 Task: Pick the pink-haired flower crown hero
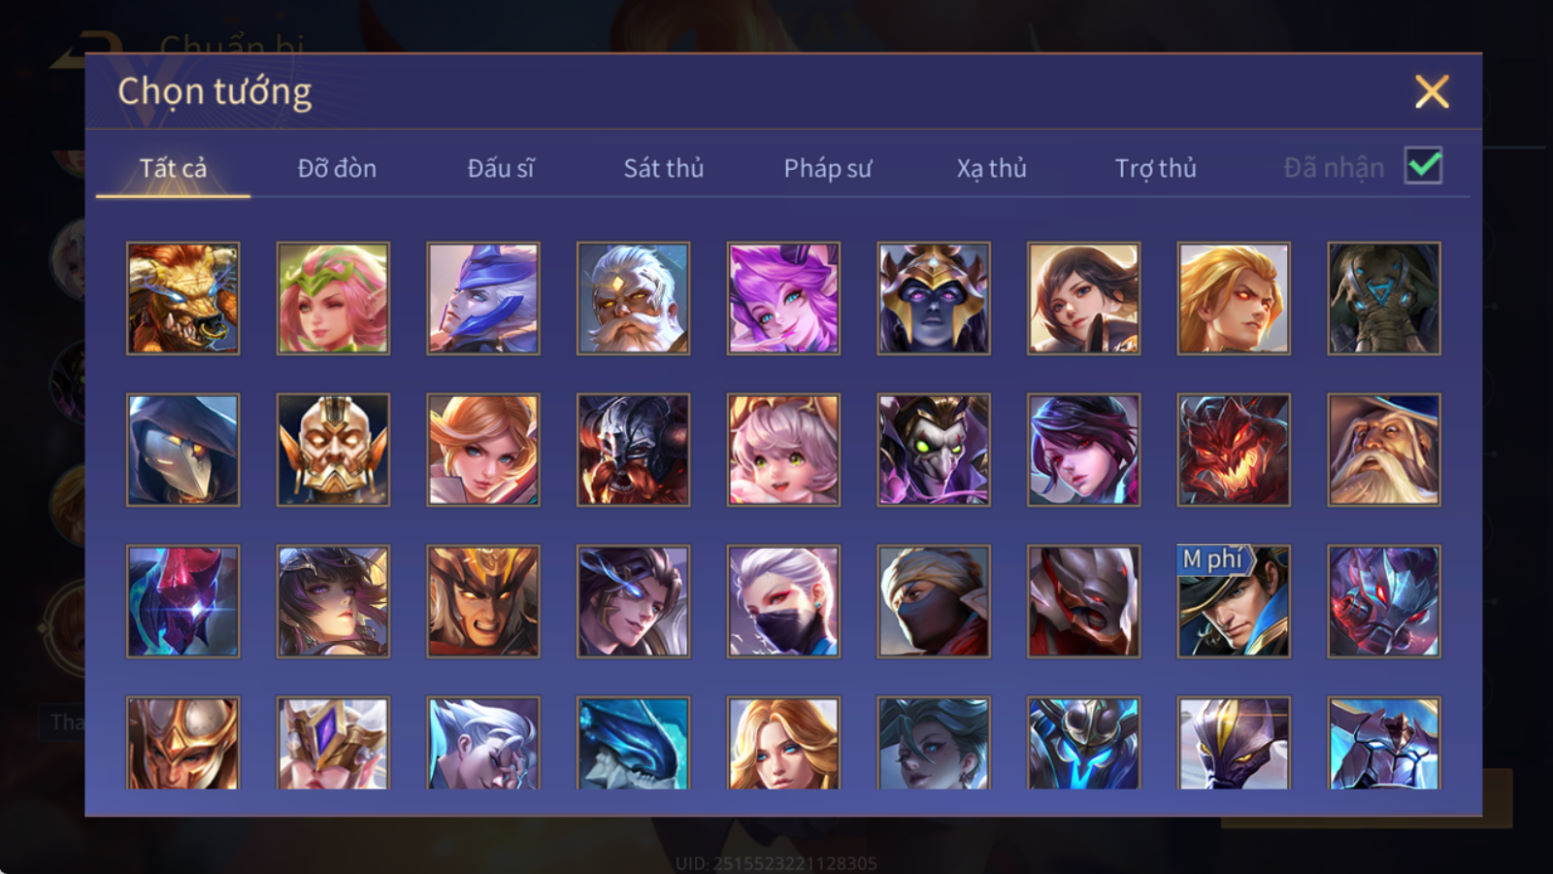[333, 298]
